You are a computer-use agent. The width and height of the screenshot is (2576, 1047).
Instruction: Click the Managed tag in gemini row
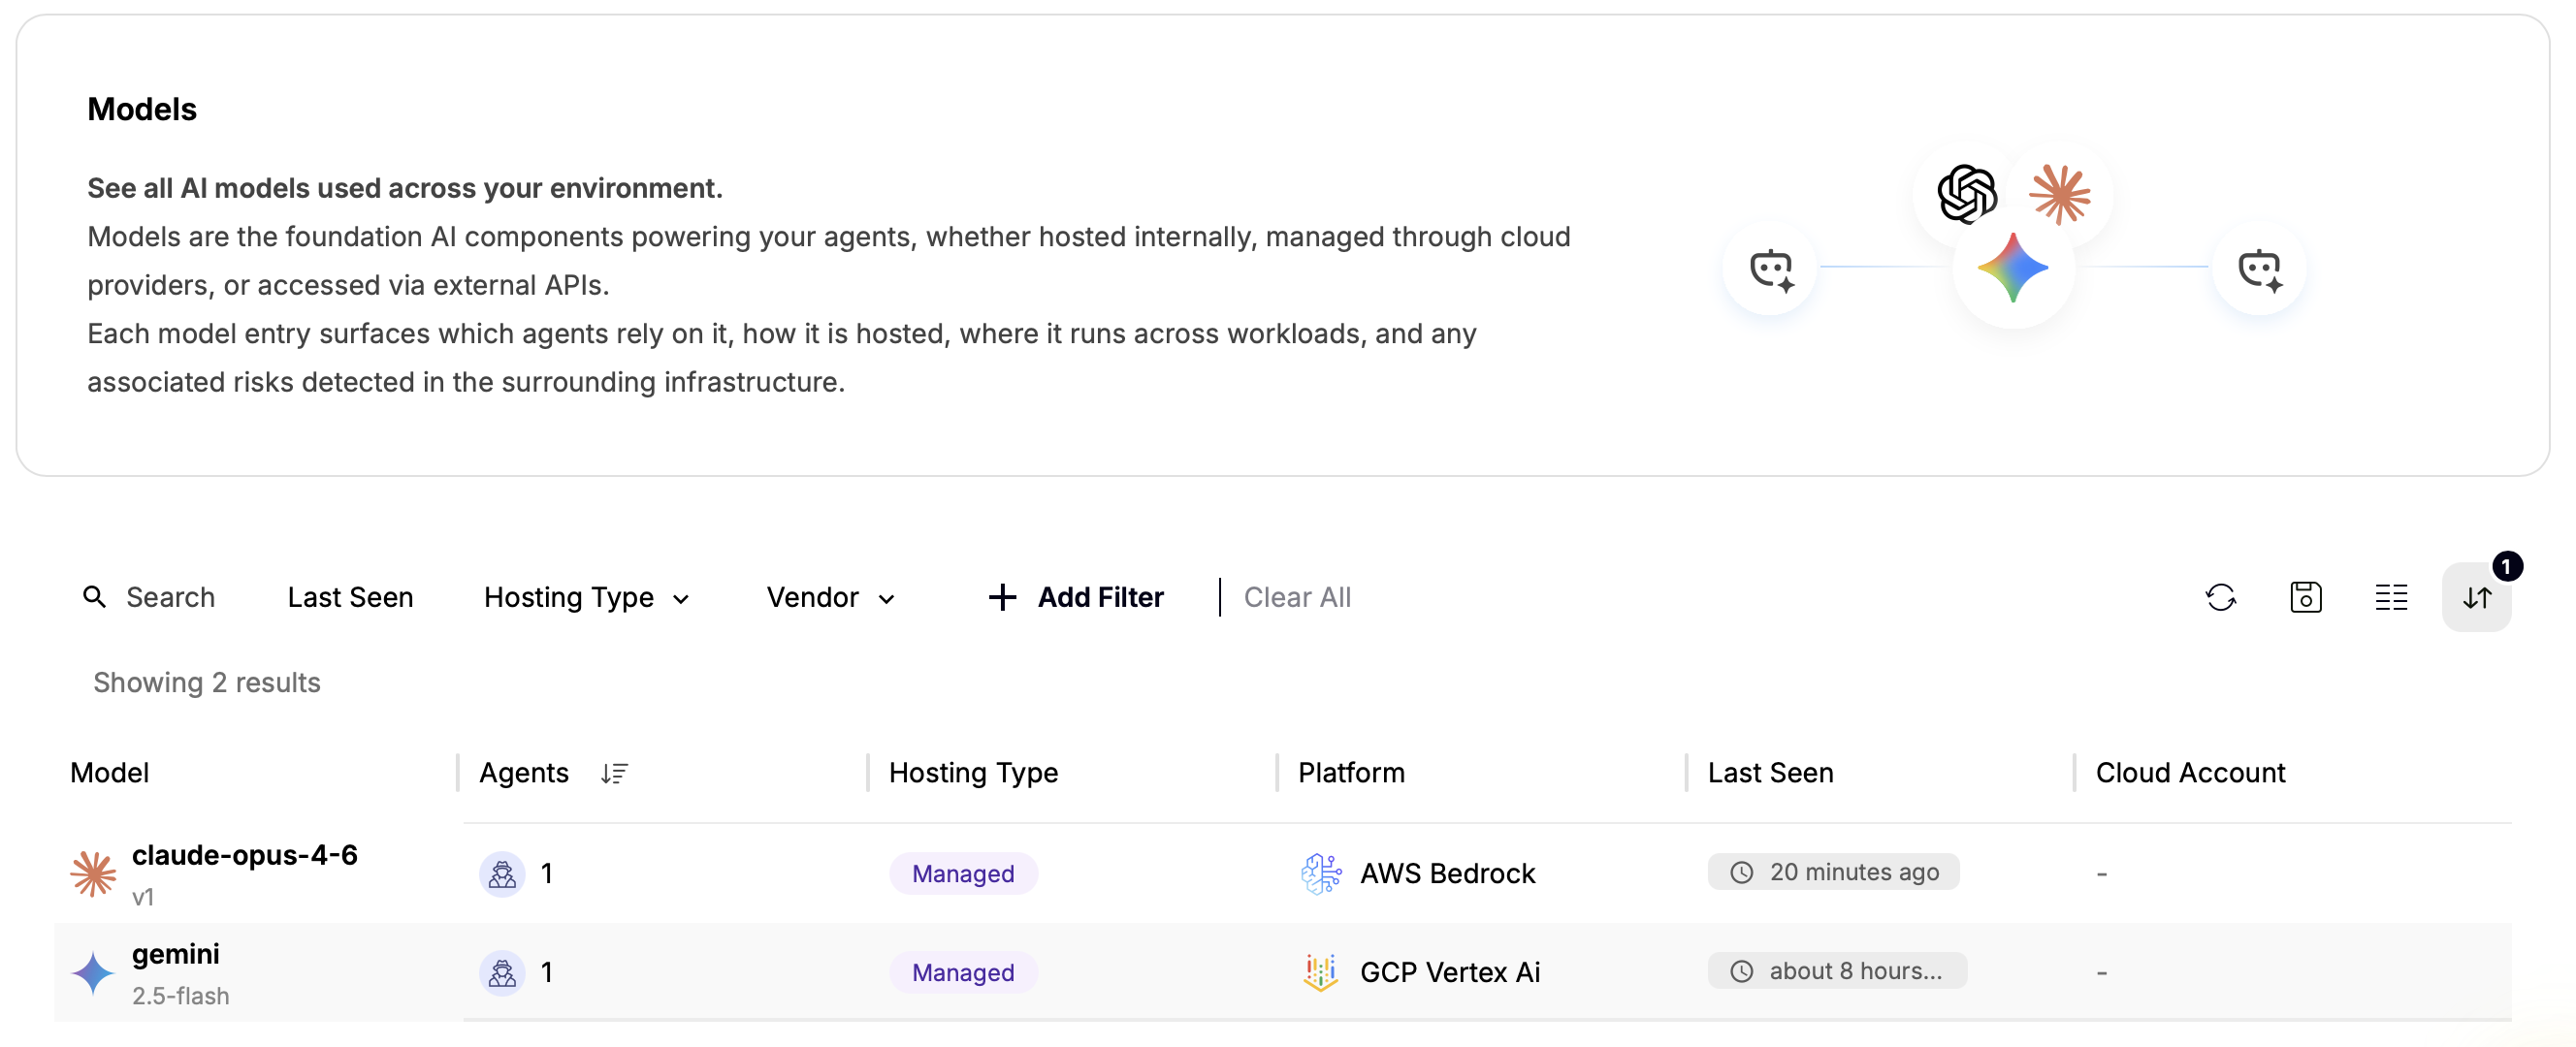[x=963, y=972]
